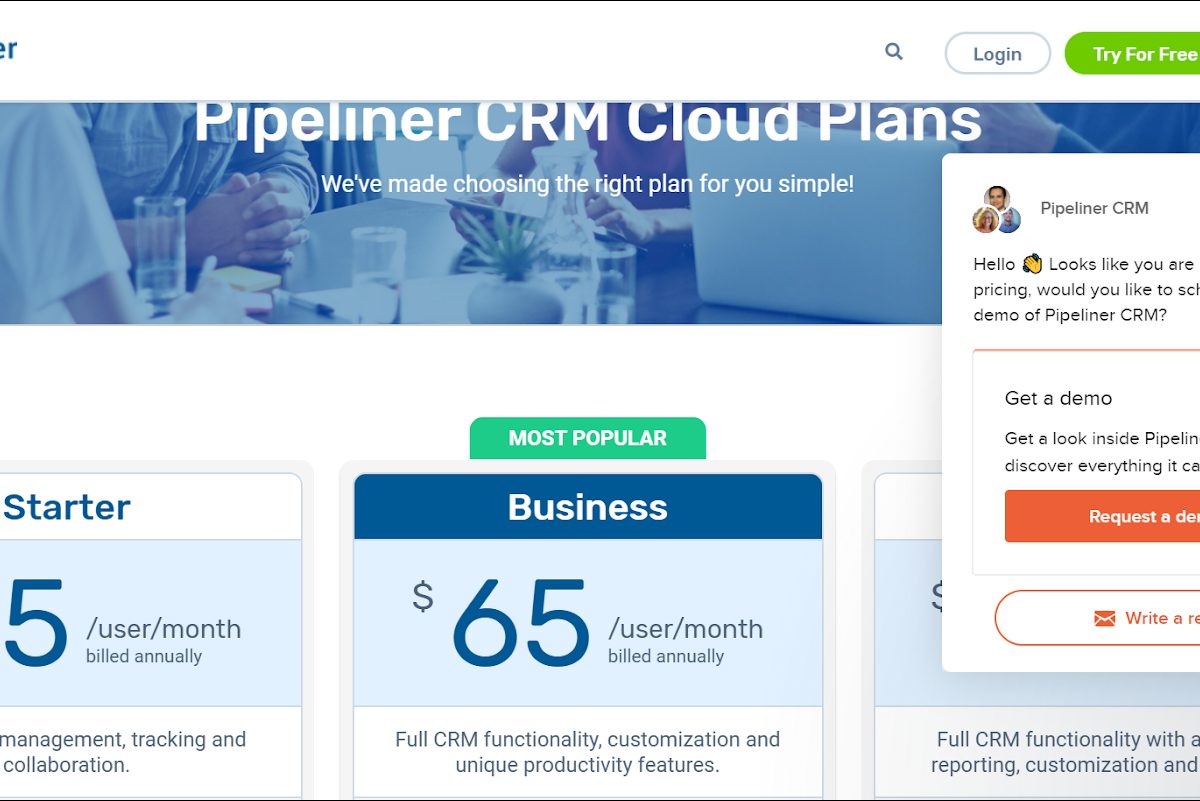The image size is (1200, 801).
Task: Click "billed annually" under the Business price
Action: click(x=666, y=657)
